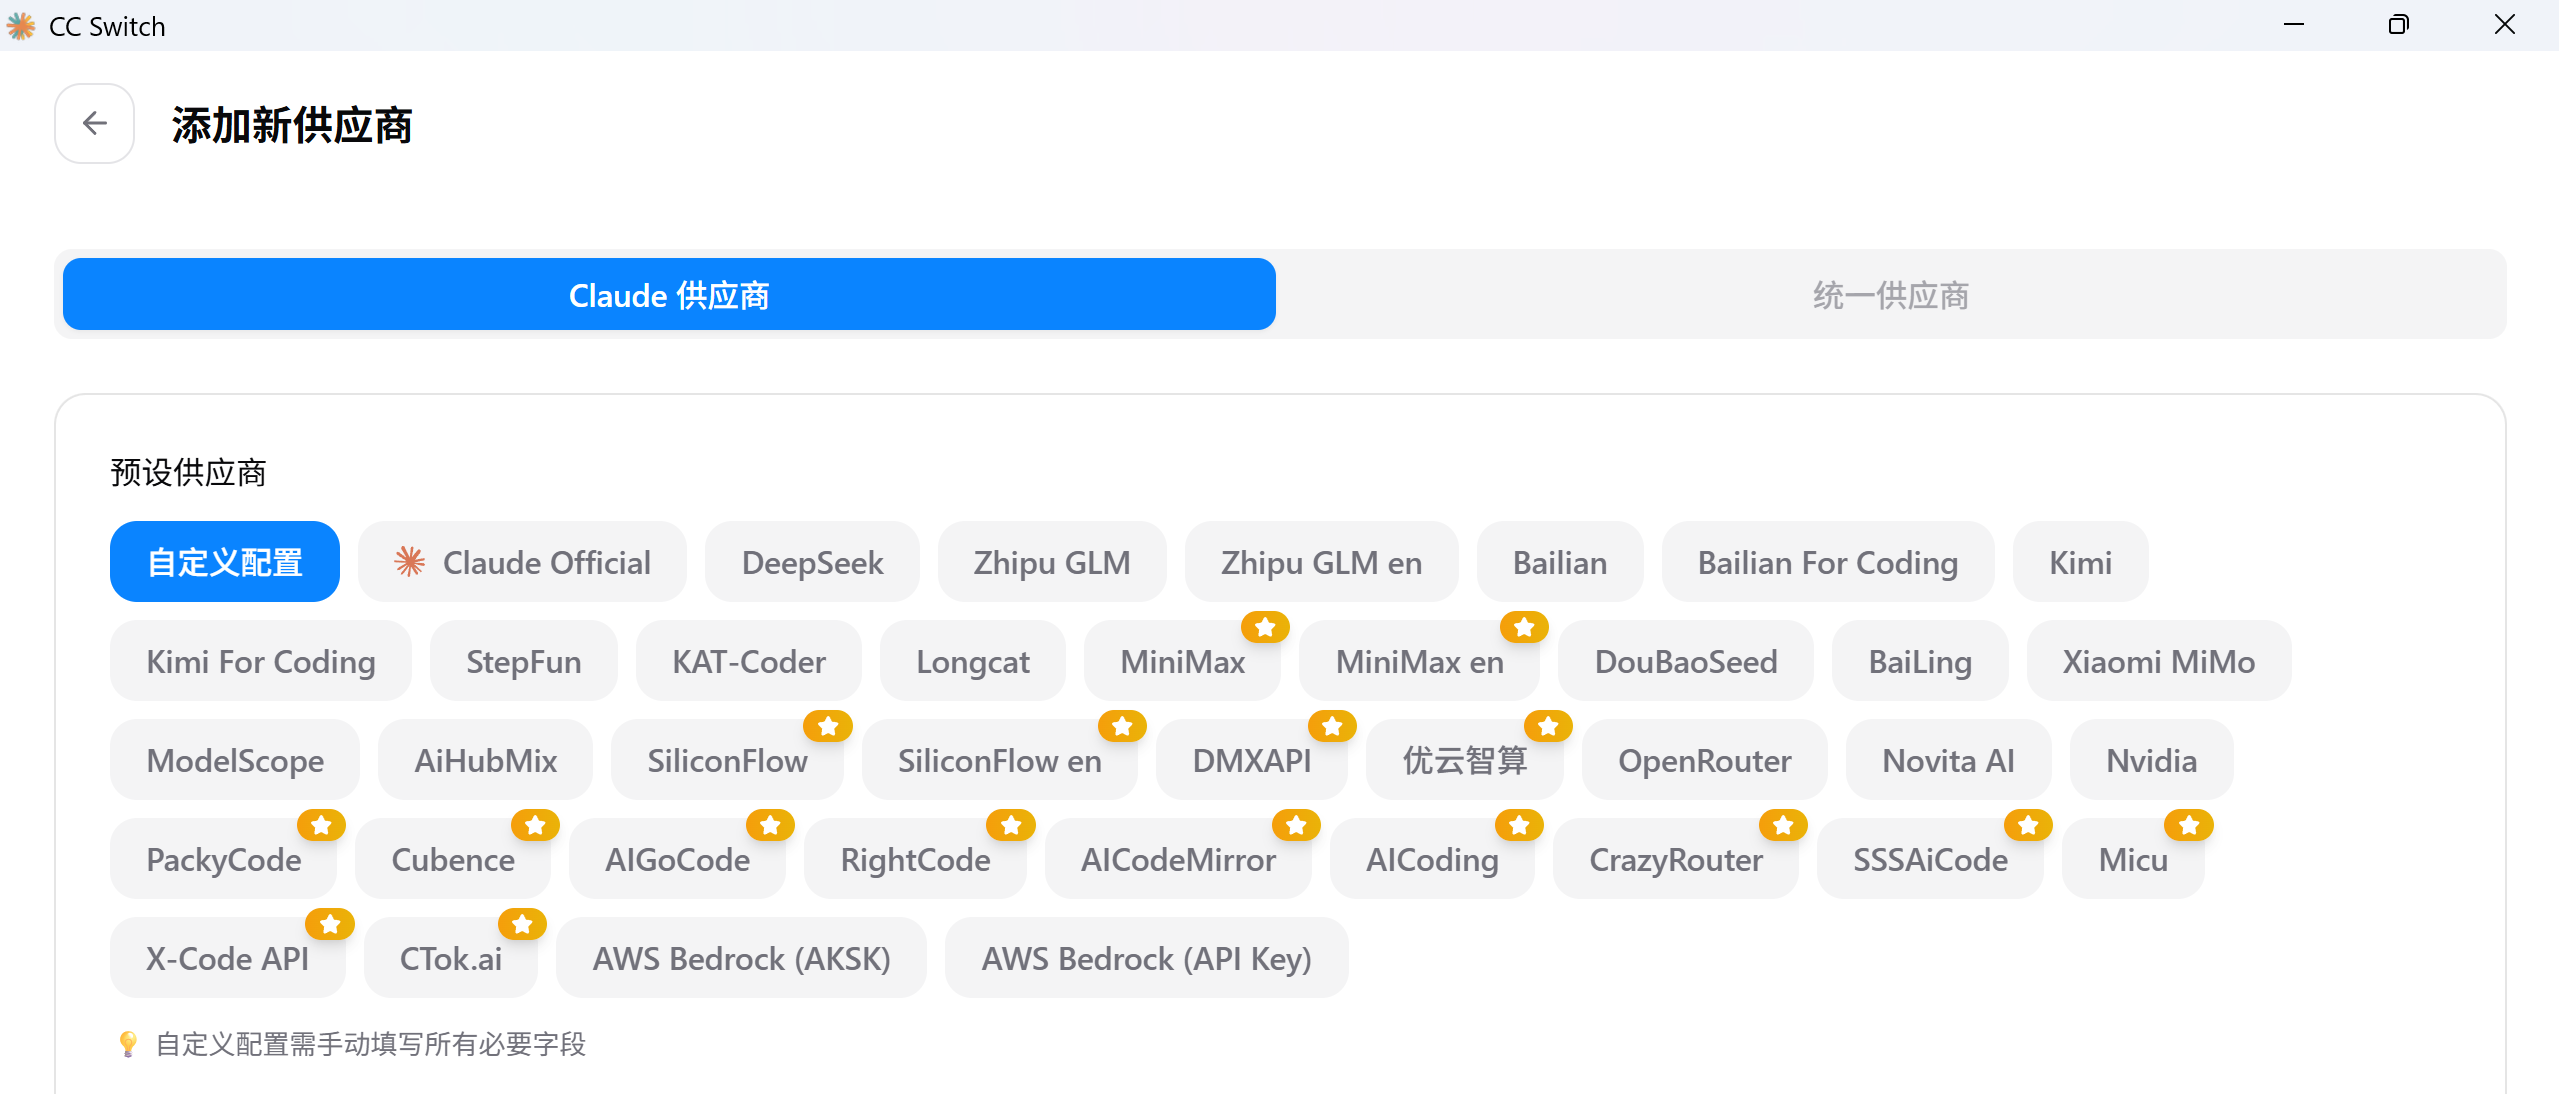Select the DeepSeek provider preset
Viewport: 2559px width, 1094px height.
click(x=812, y=562)
